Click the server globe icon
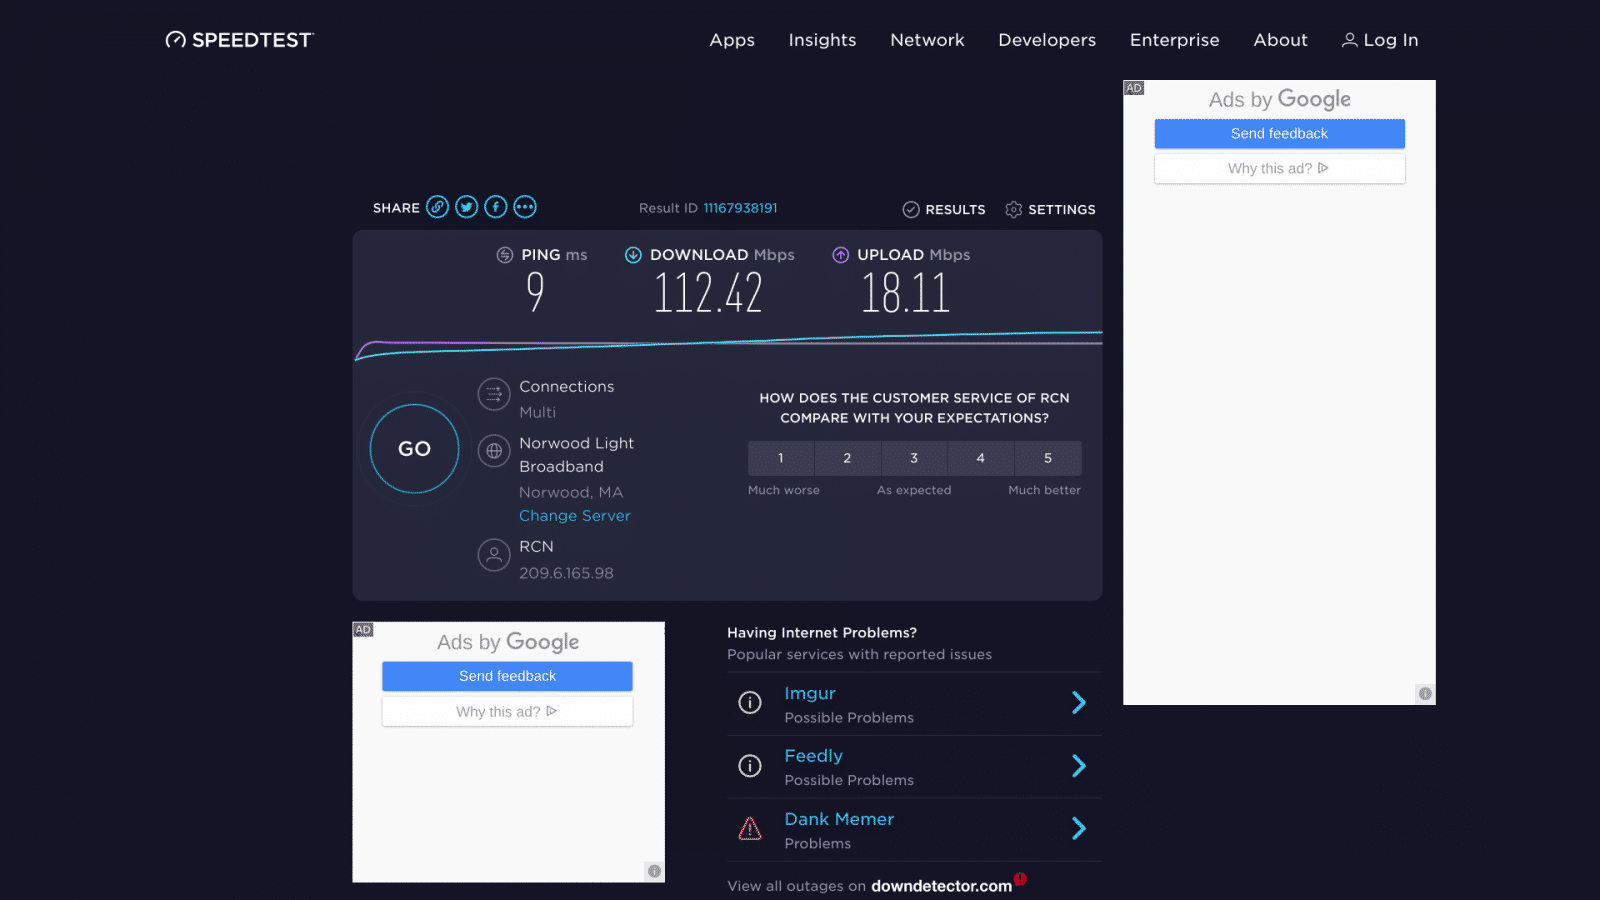Image resolution: width=1600 pixels, height=900 pixels. 494,451
